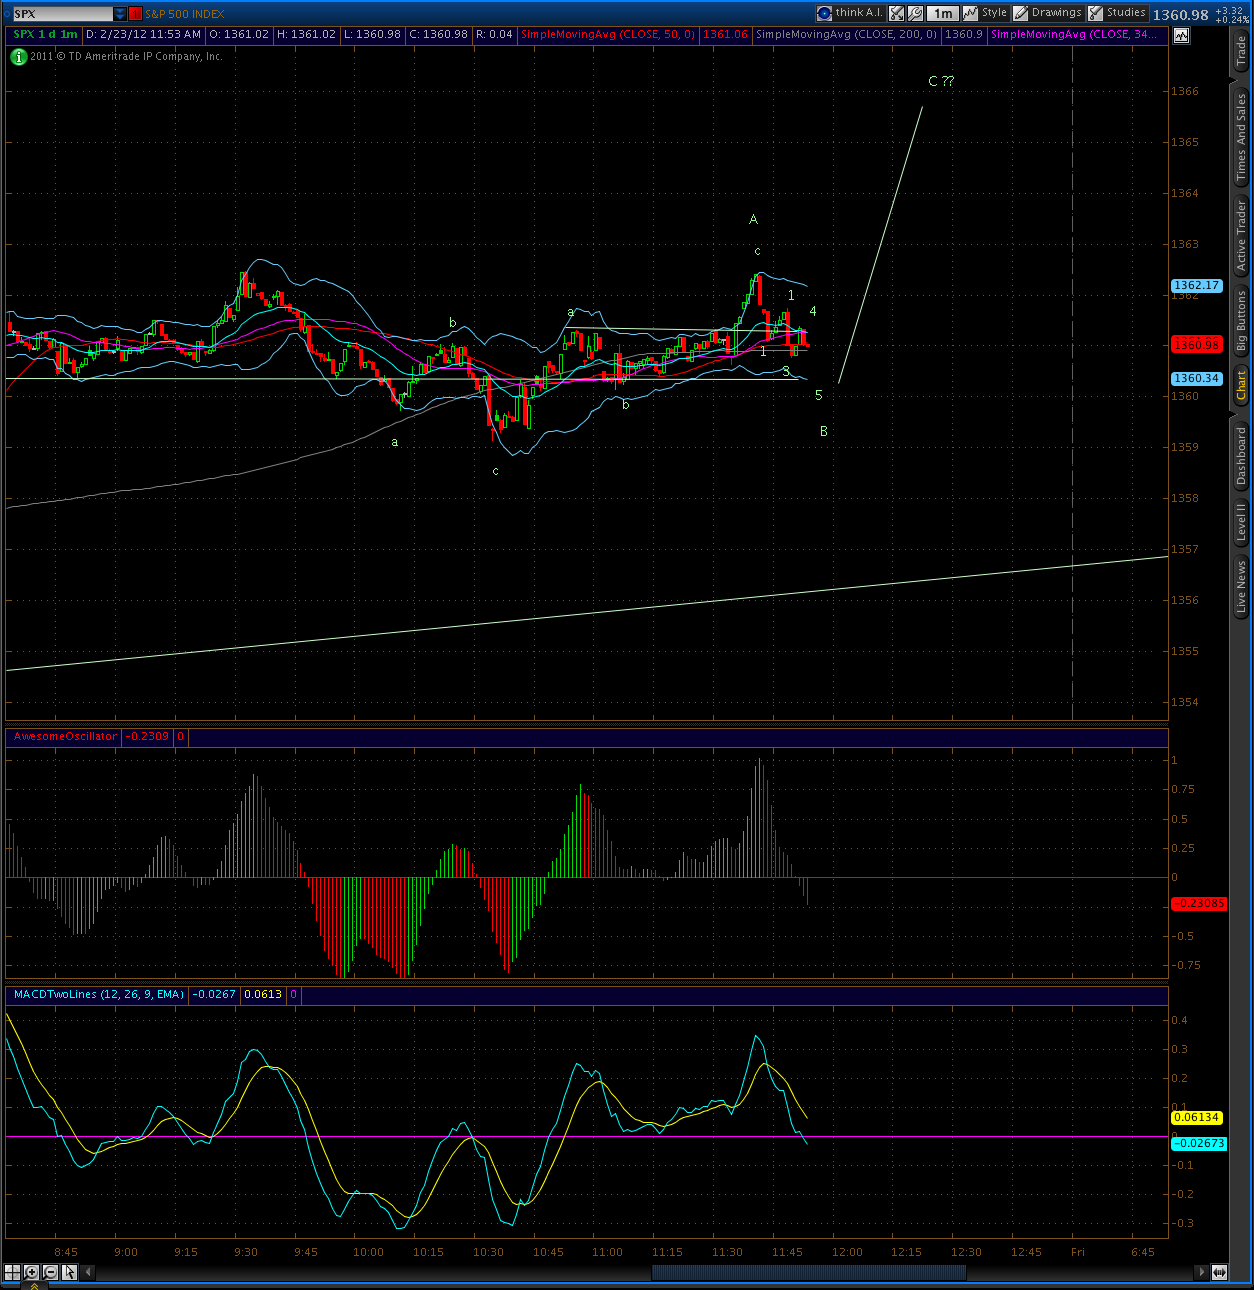Expand the SPX symbol dropdown arrow

(x=120, y=14)
